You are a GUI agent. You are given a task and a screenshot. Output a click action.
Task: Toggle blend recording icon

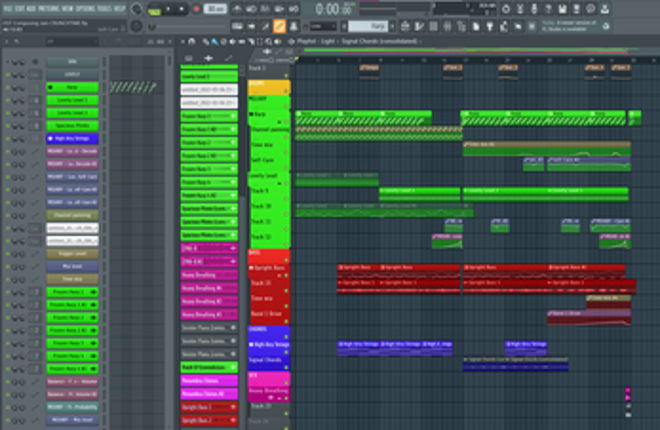tap(279, 9)
